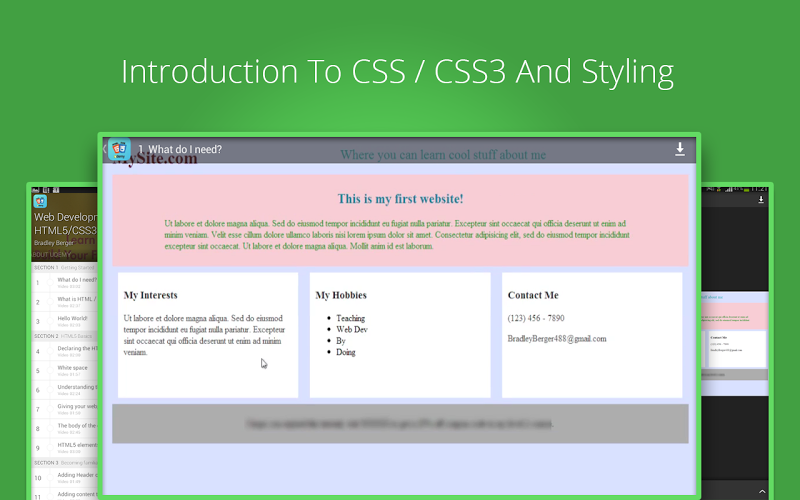Open lecture 10 'Adding Header c...'
Screen dimensions: 800x500
tap(64, 478)
